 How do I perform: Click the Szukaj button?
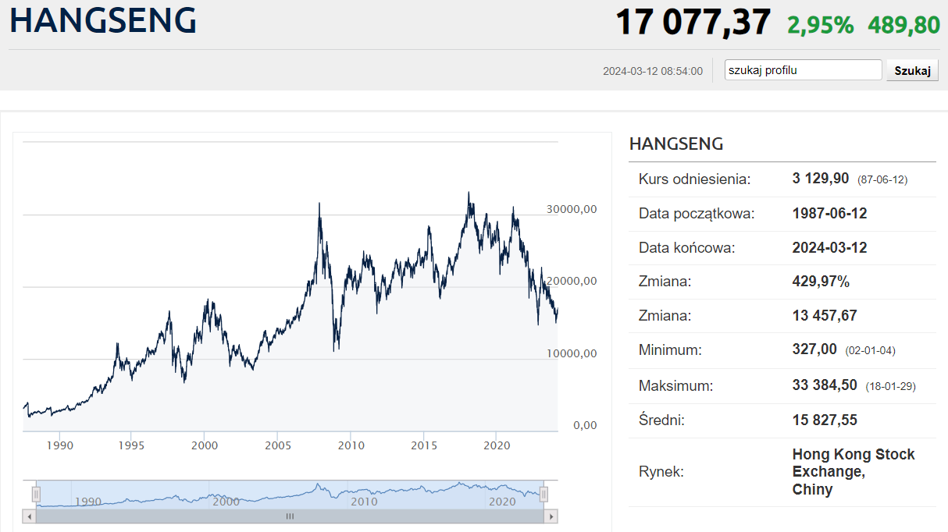pos(912,71)
